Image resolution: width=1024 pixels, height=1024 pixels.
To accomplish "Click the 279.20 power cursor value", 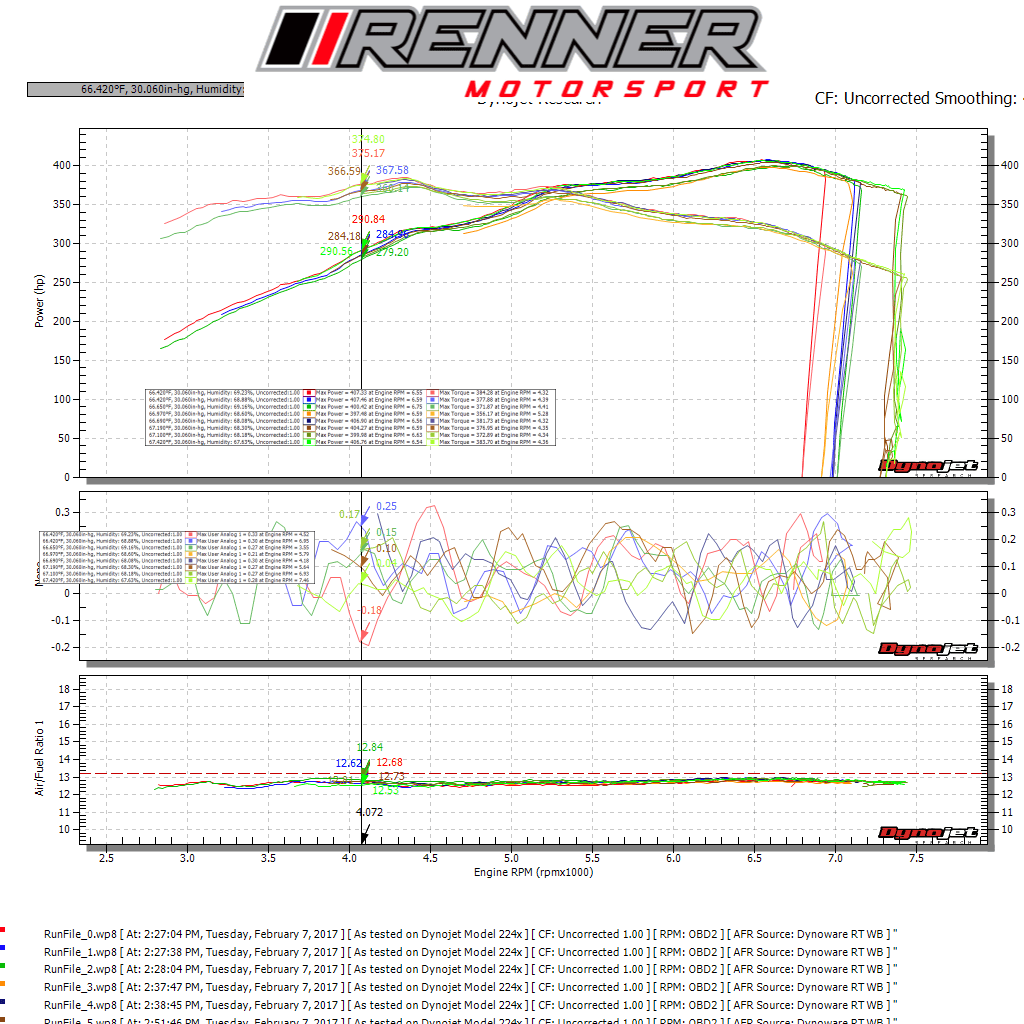I will (x=392, y=252).
